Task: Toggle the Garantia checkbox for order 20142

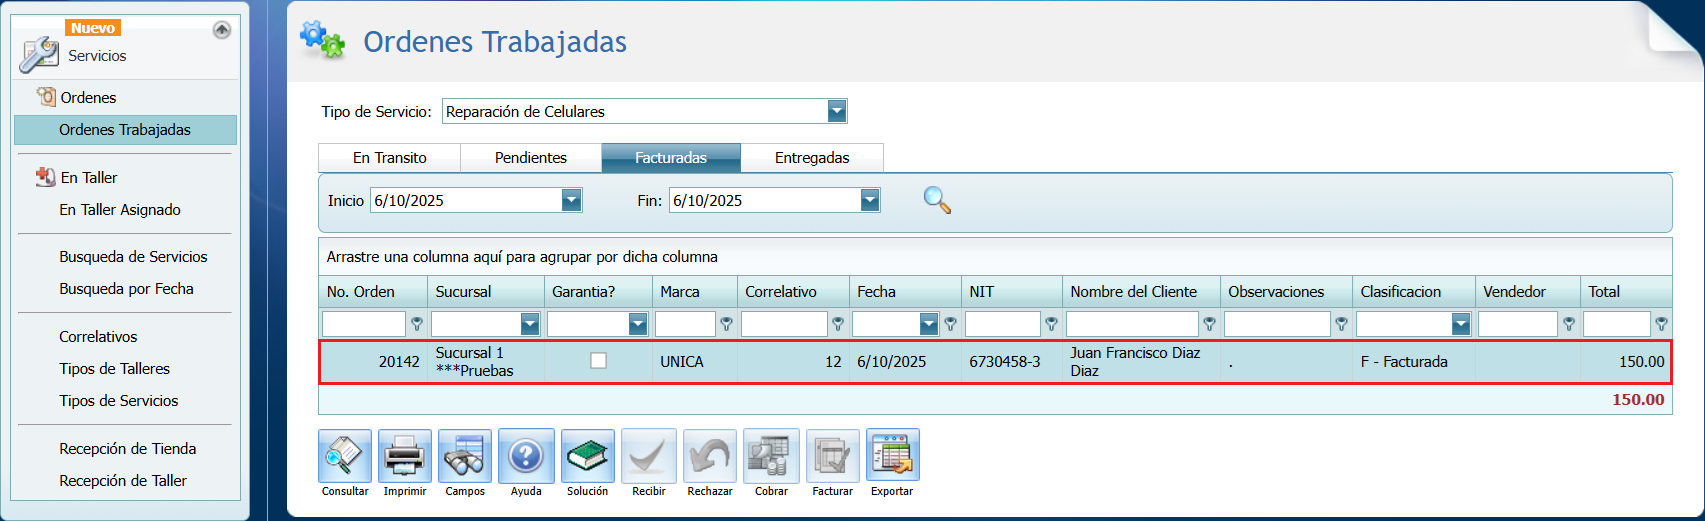Action: [x=598, y=361]
